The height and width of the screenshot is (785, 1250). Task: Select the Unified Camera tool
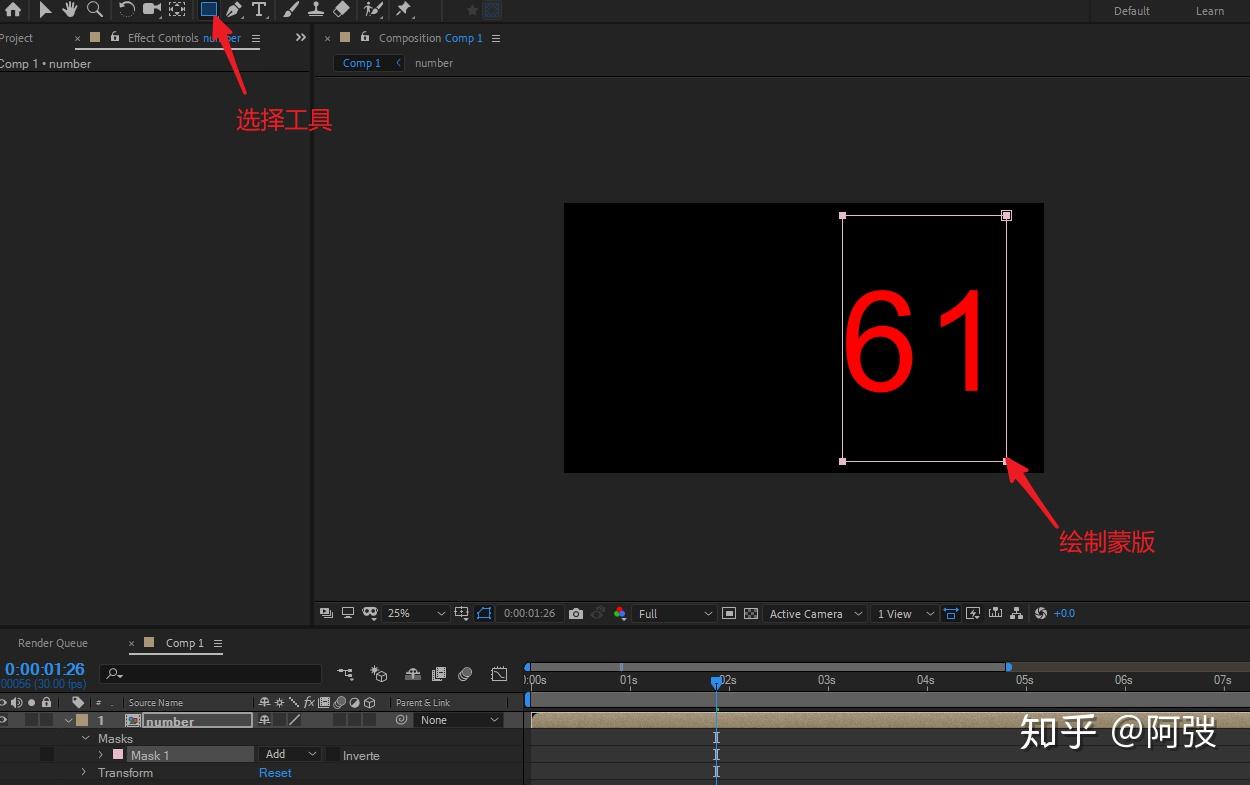152,10
